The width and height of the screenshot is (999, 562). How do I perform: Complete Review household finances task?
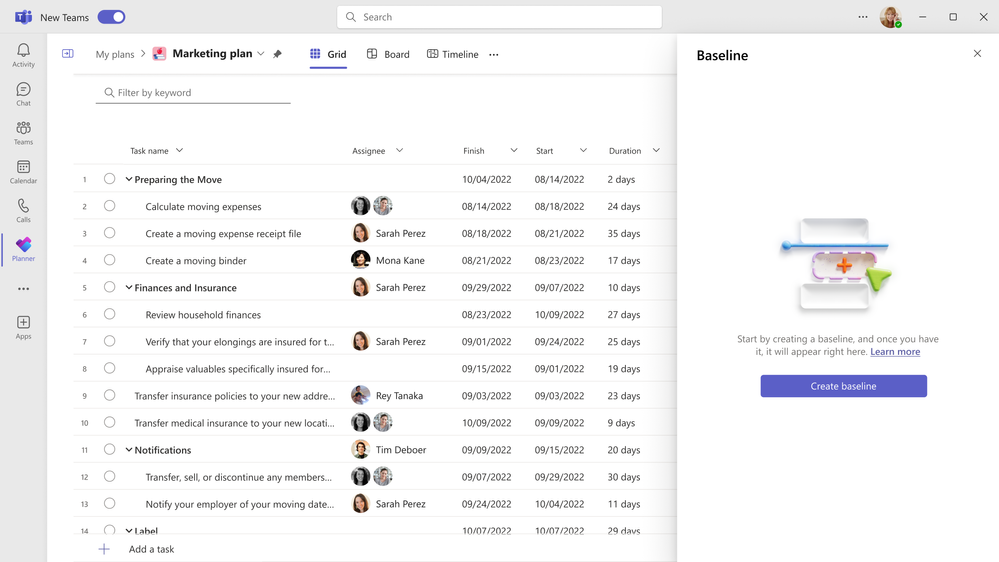(110, 314)
